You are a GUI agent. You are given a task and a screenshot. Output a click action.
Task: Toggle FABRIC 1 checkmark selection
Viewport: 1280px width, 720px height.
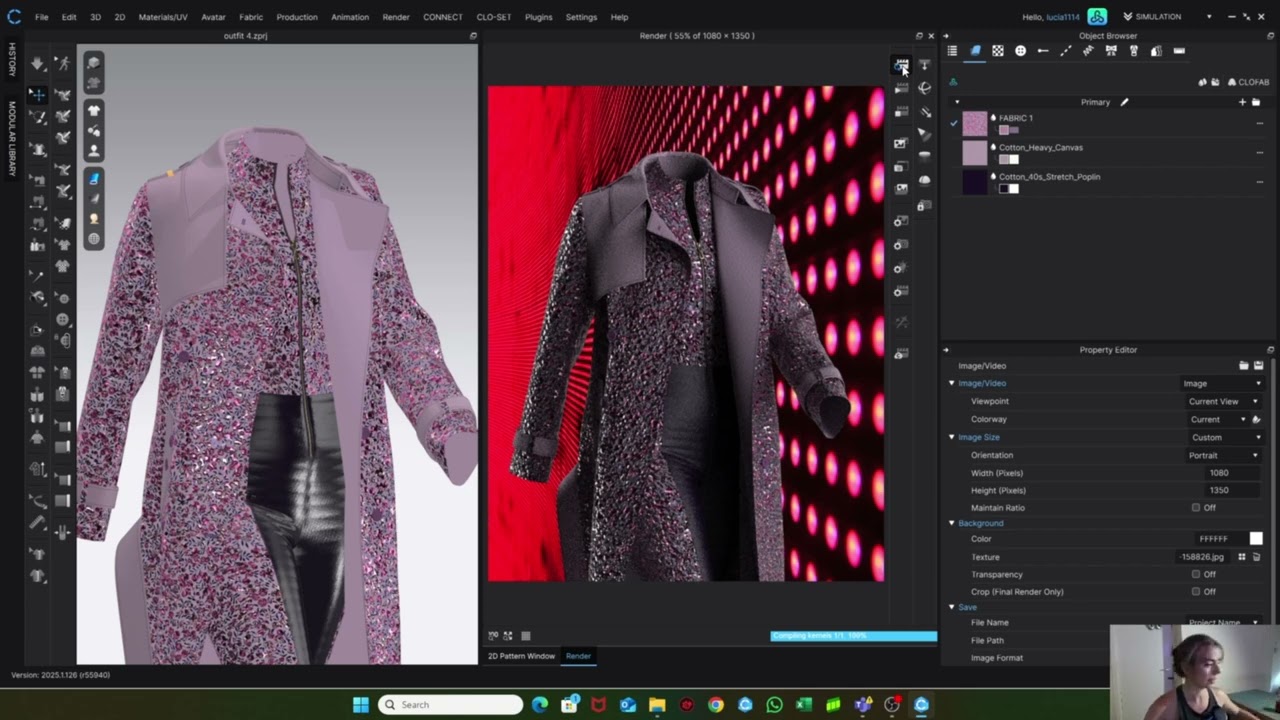pos(954,123)
